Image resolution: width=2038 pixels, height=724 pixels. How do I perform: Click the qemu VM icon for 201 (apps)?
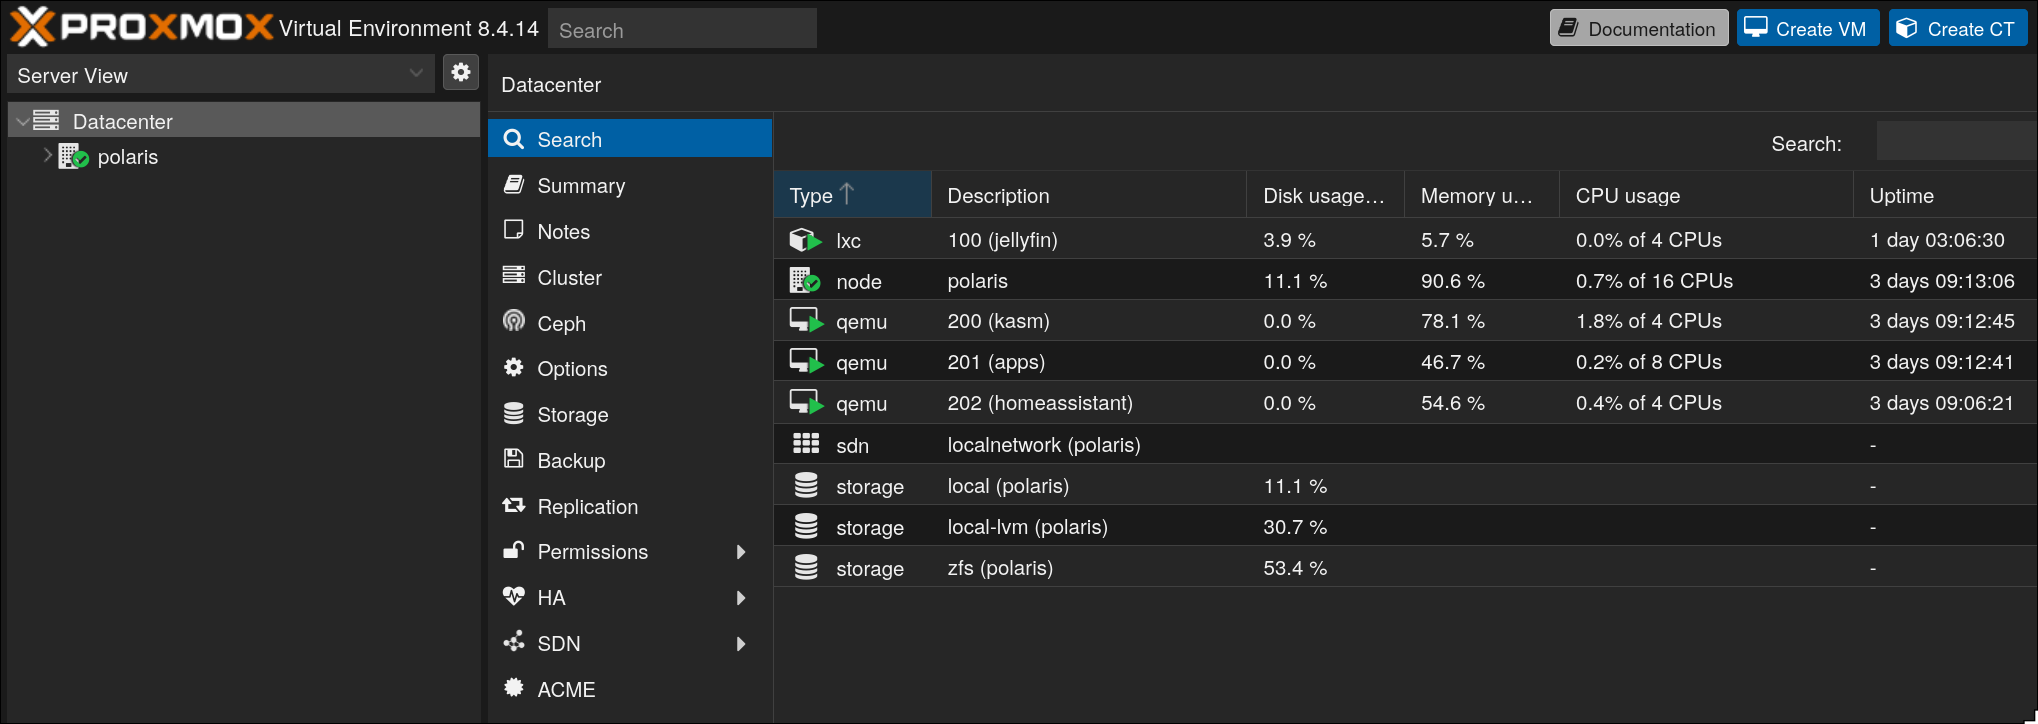pyautogui.click(x=806, y=362)
